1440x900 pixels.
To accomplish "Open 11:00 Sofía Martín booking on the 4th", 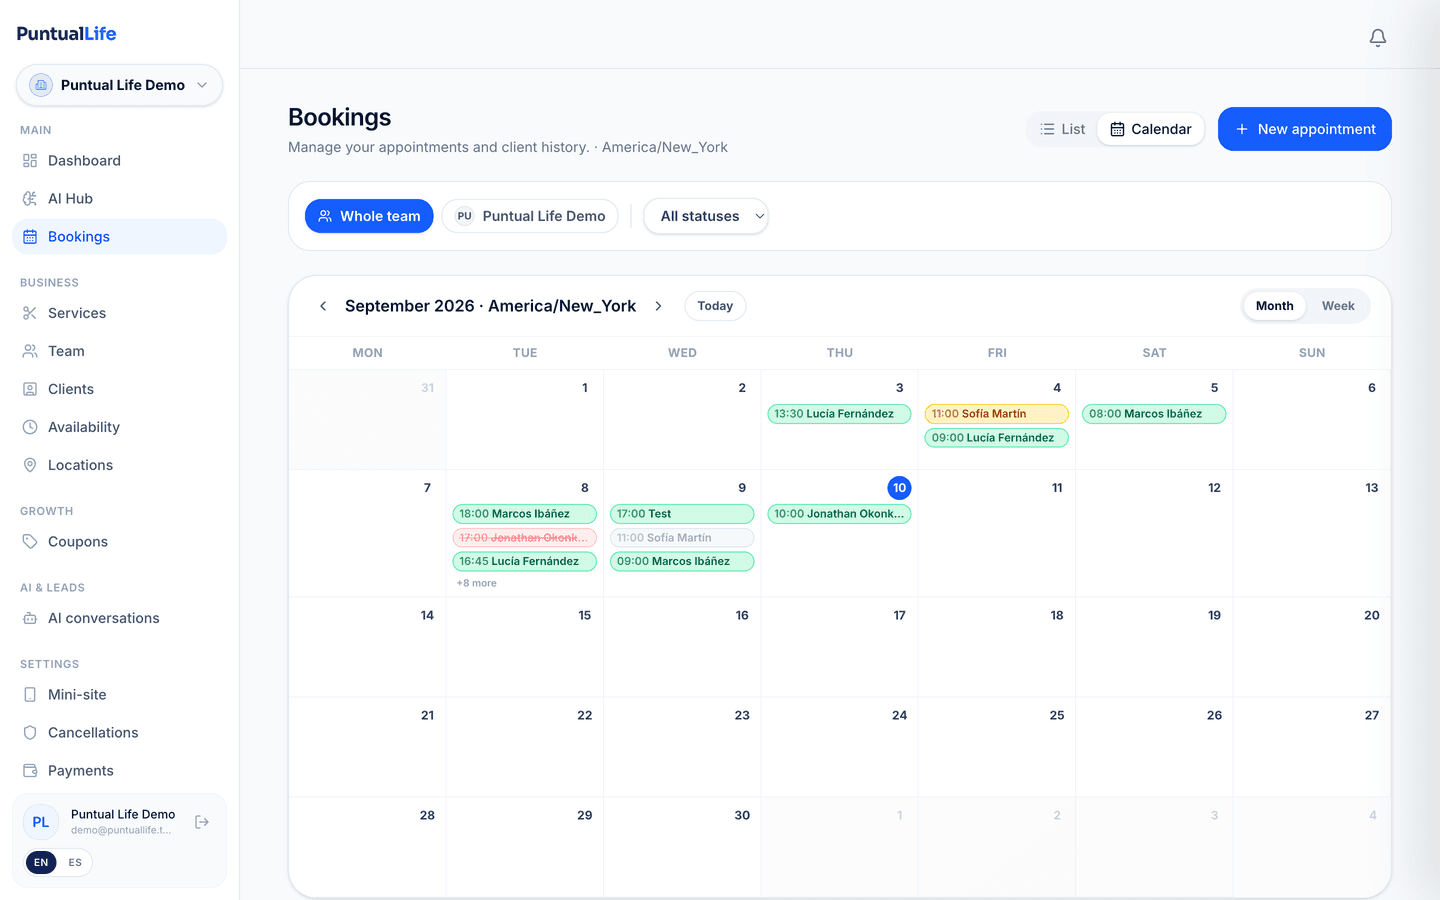I will tap(996, 414).
